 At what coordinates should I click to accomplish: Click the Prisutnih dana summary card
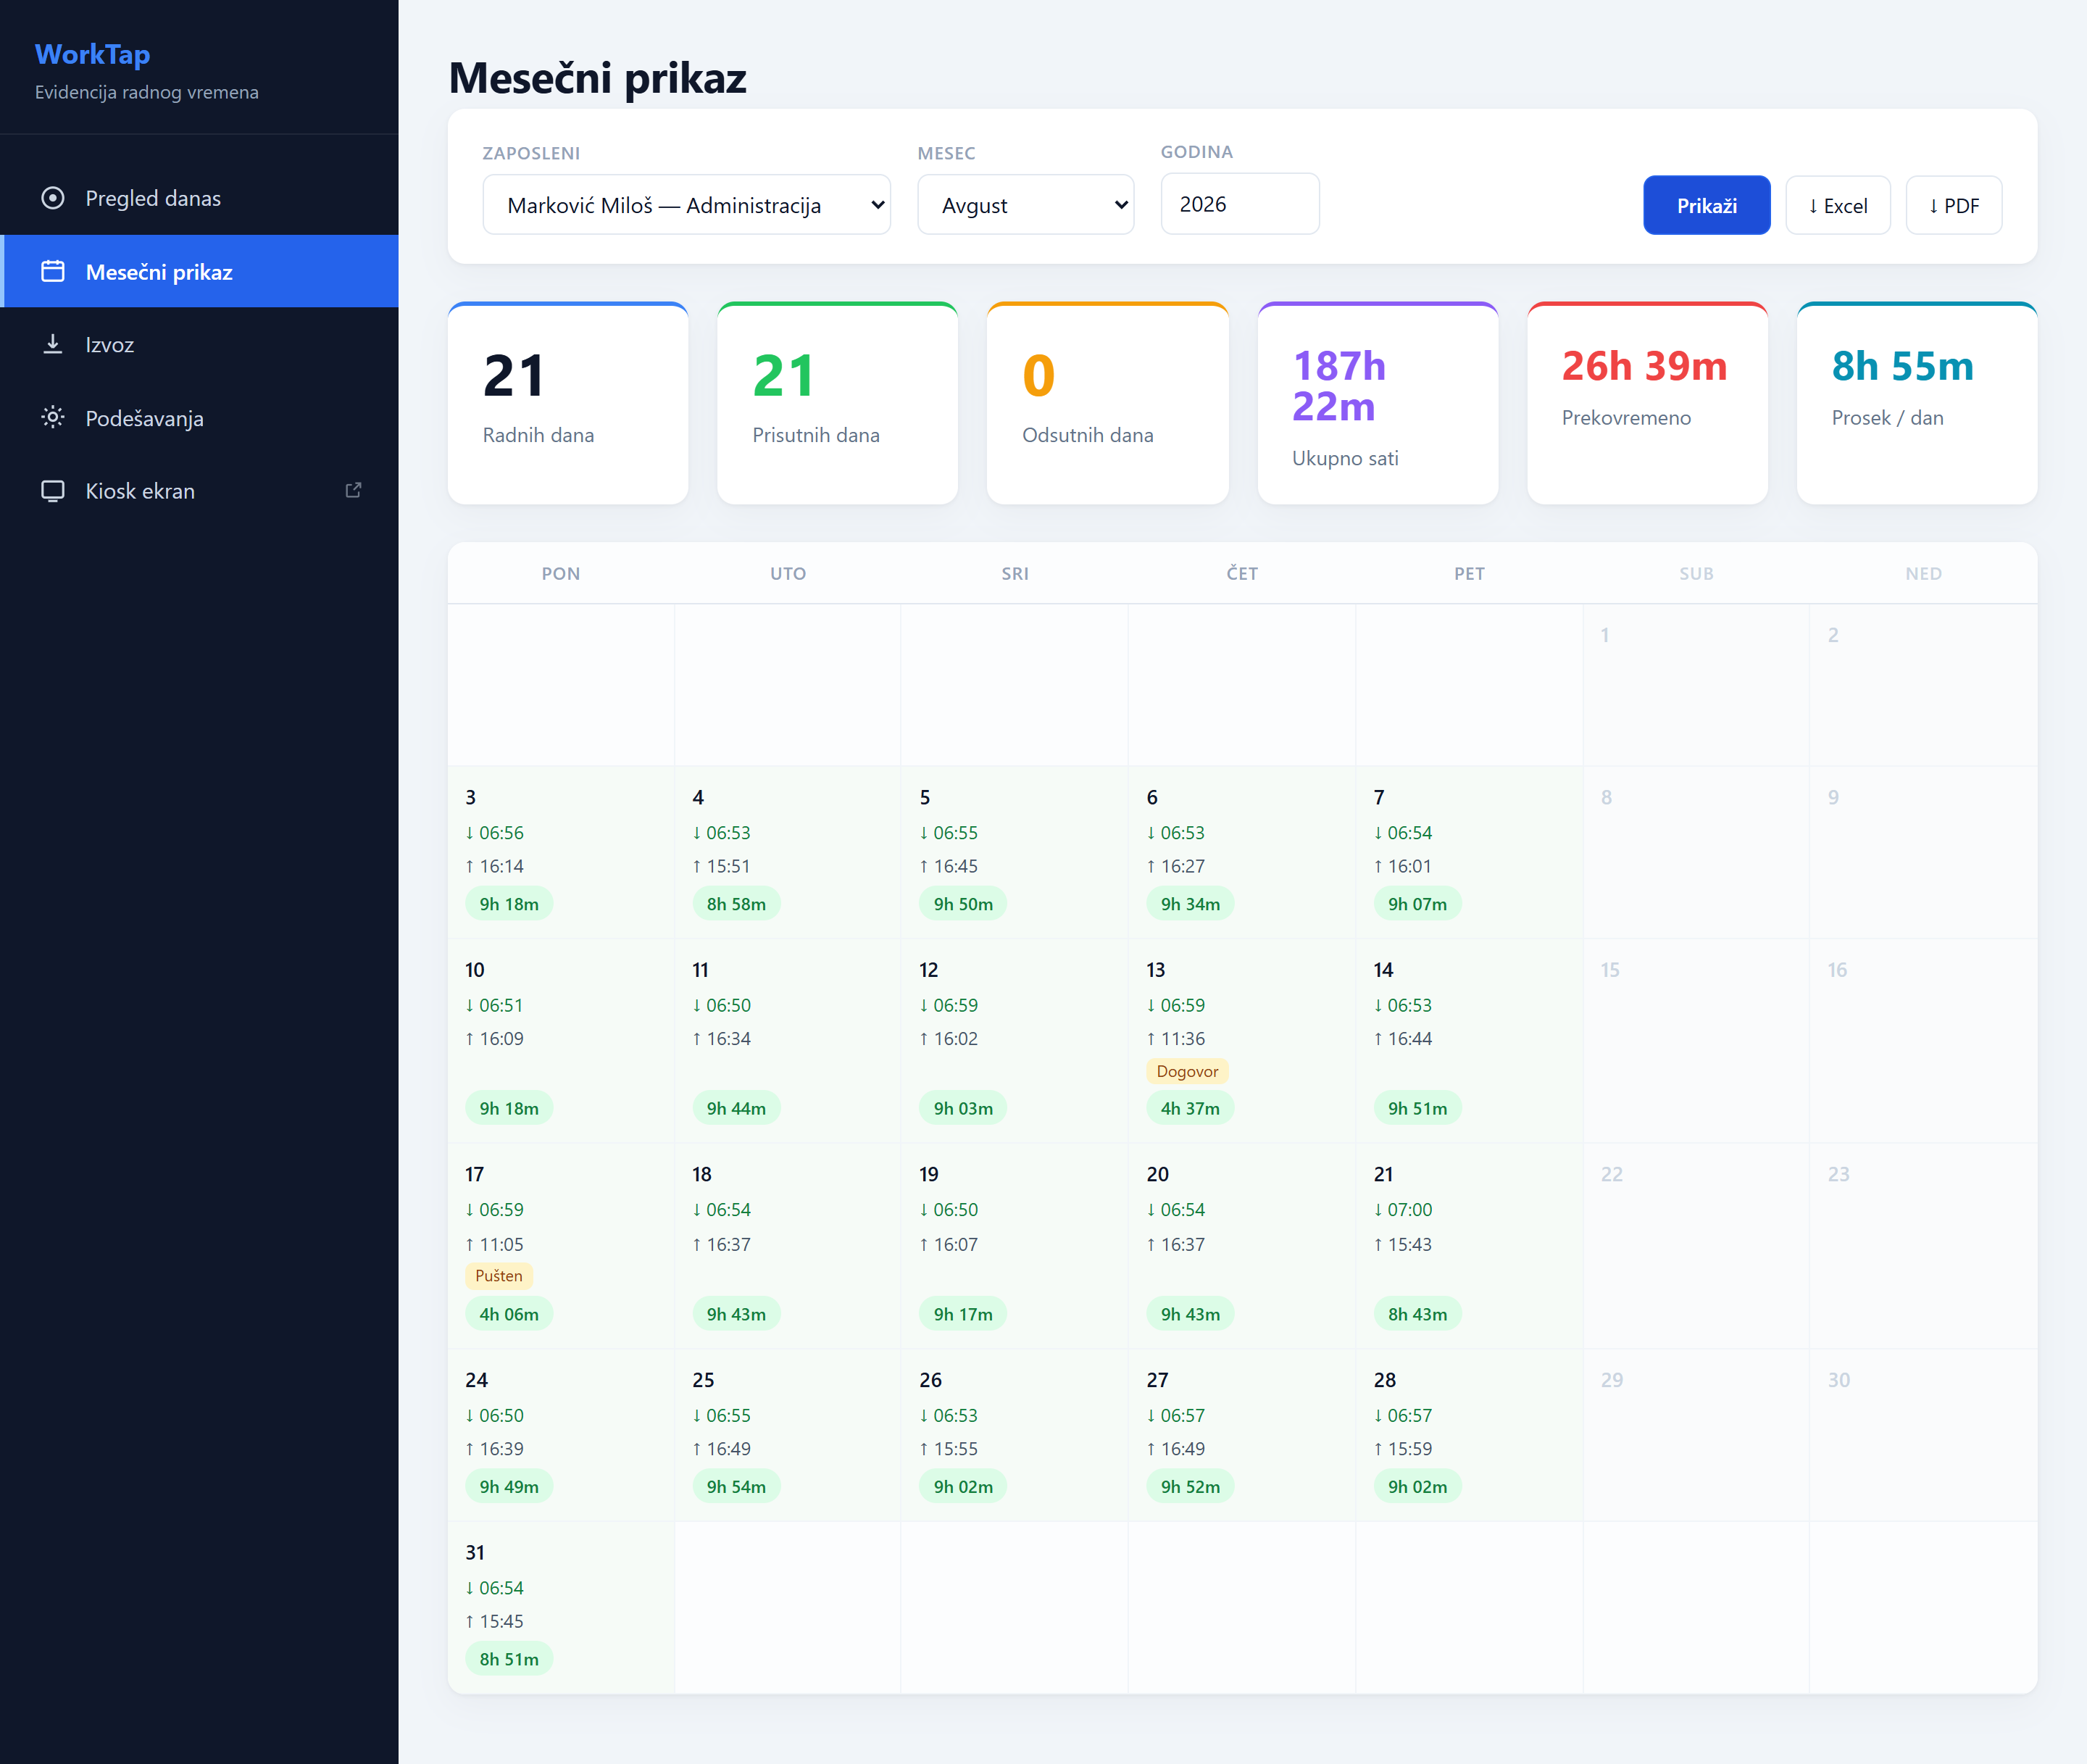coord(837,403)
